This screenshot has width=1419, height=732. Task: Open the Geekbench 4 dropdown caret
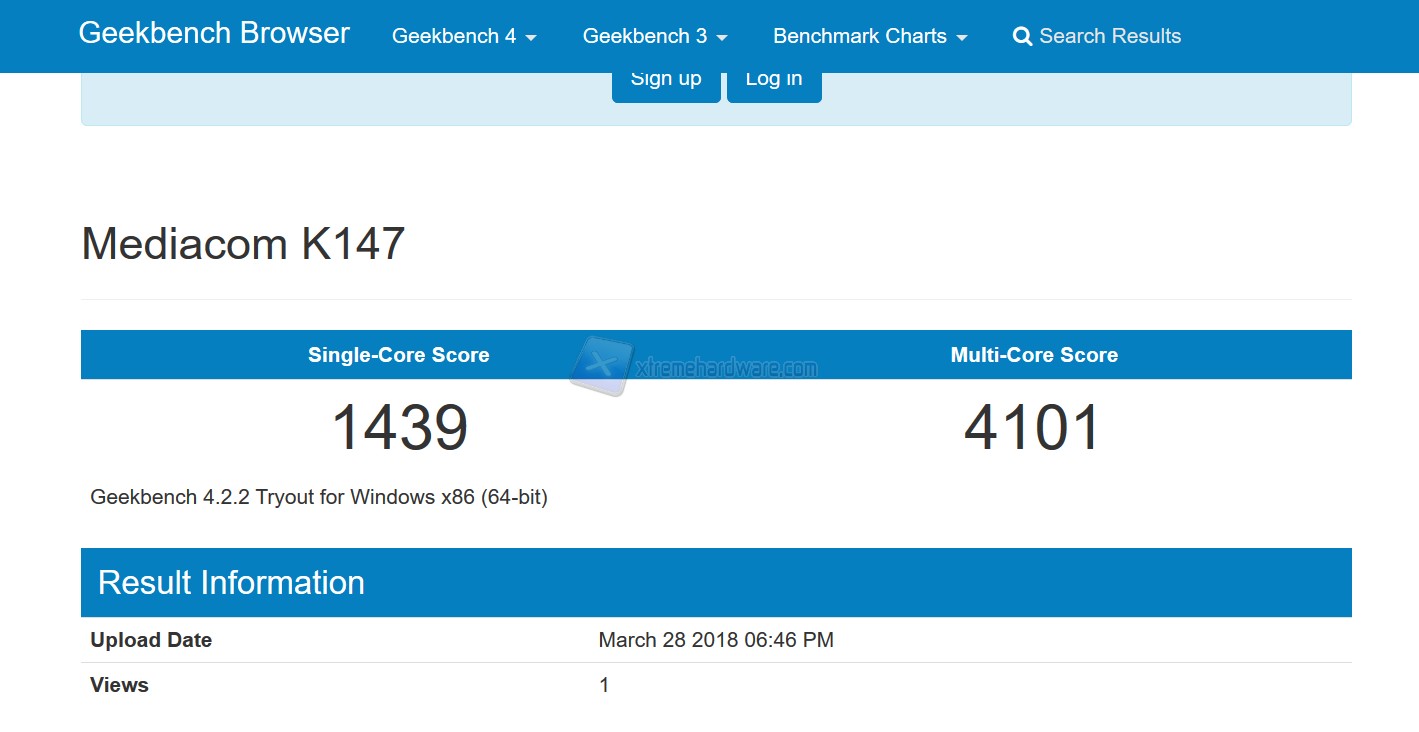tap(532, 38)
